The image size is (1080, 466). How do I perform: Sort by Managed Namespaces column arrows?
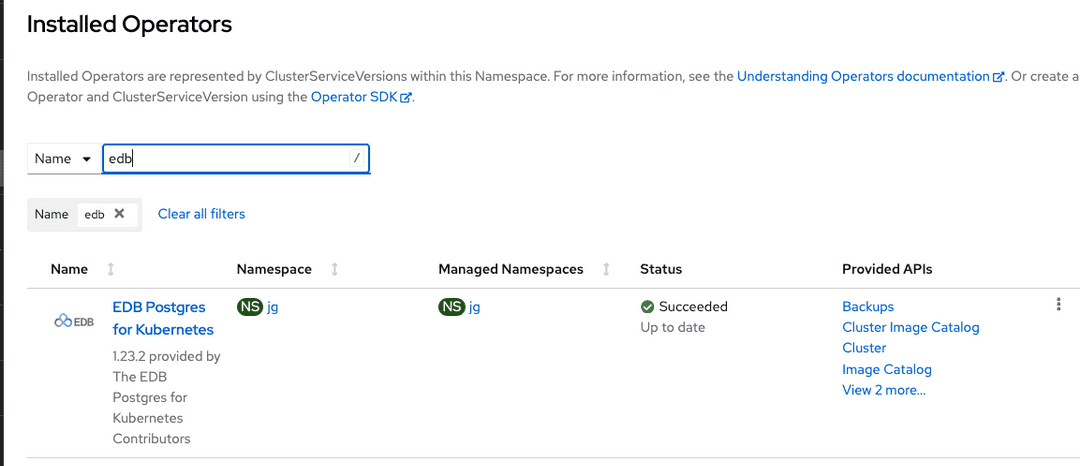[x=606, y=269]
